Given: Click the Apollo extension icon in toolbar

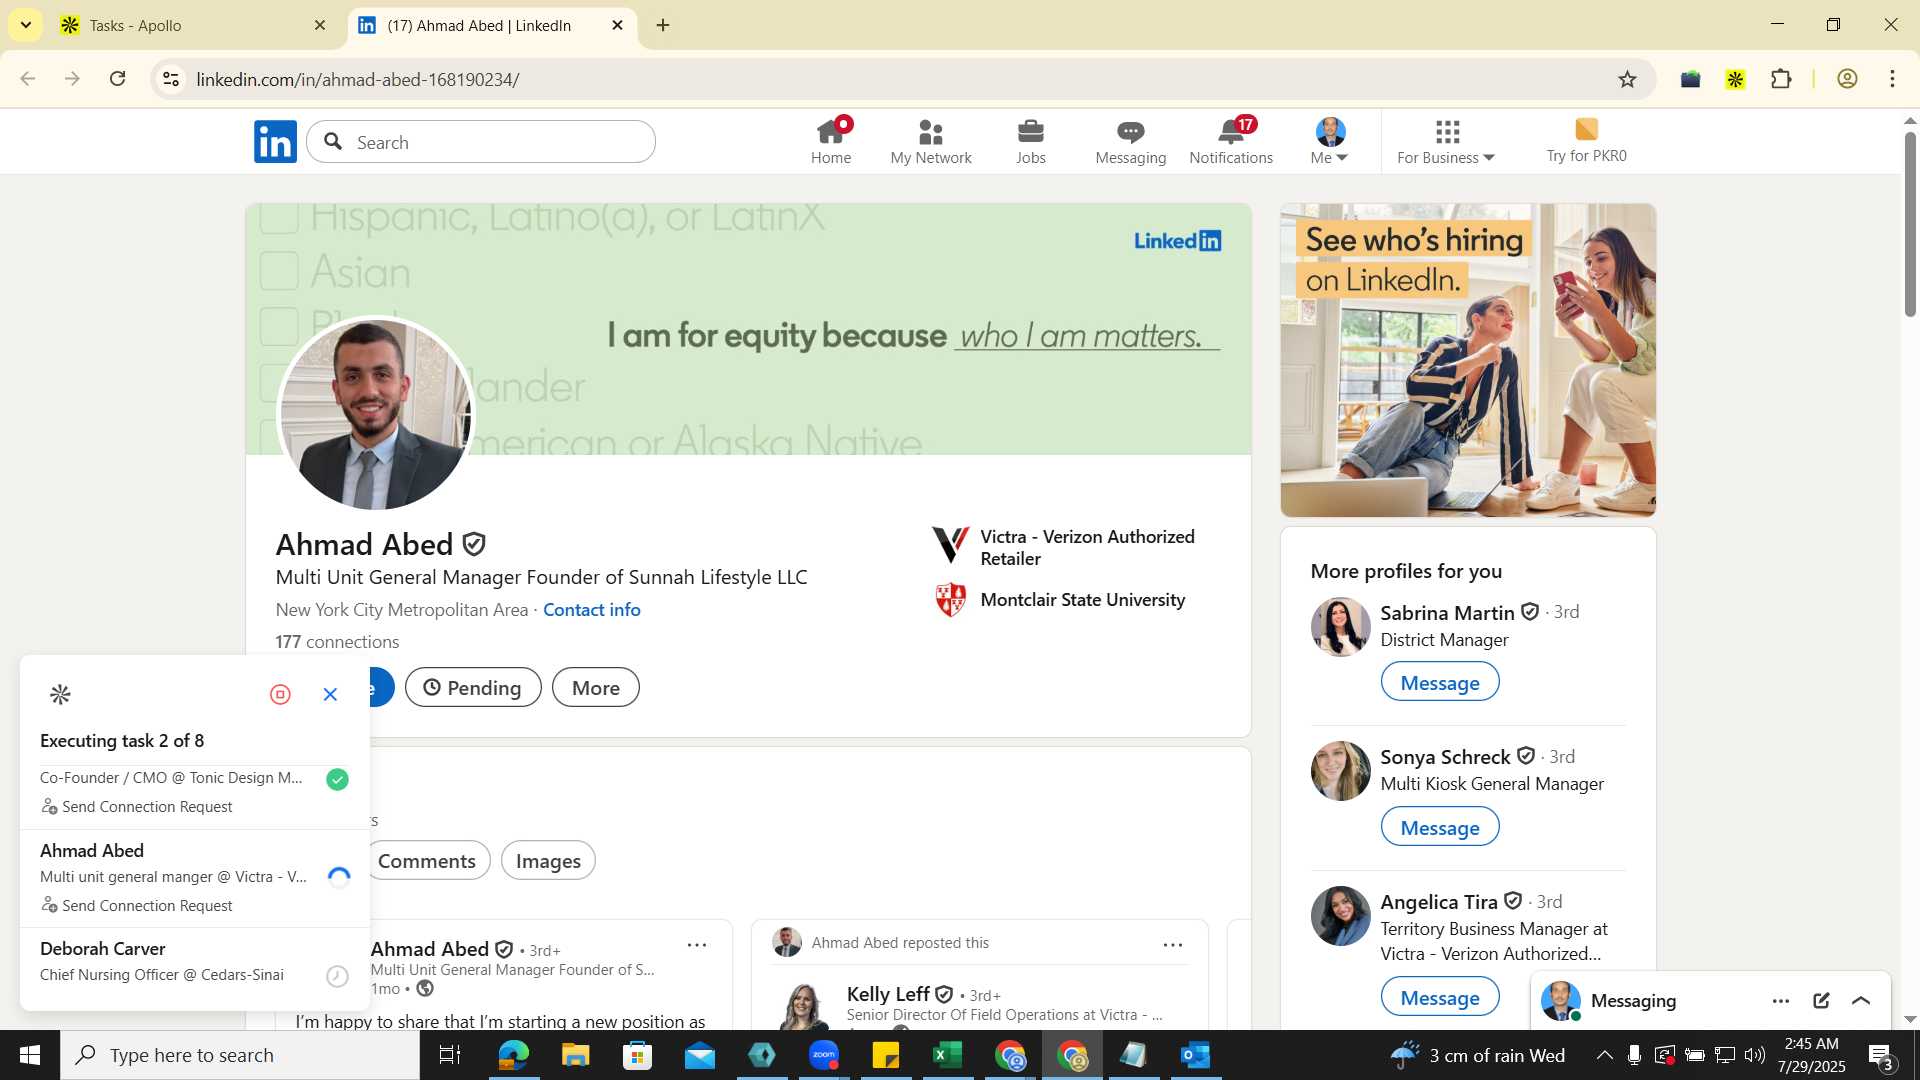Looking at the screenshot, I should coord(1735,79).
